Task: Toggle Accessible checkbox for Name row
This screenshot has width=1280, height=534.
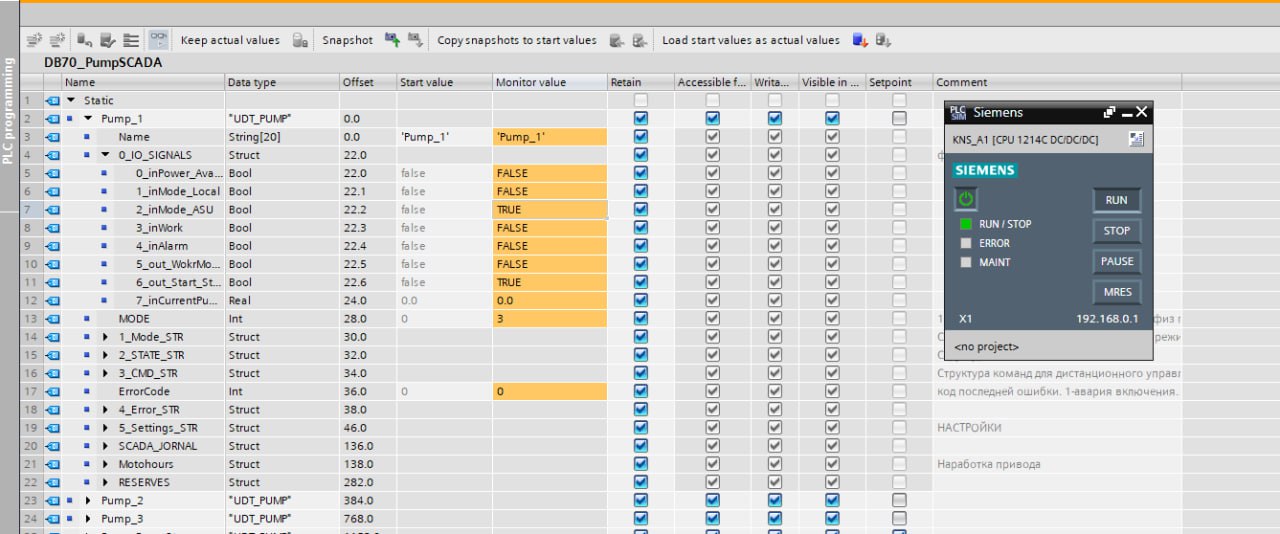Action: (712, 136)
